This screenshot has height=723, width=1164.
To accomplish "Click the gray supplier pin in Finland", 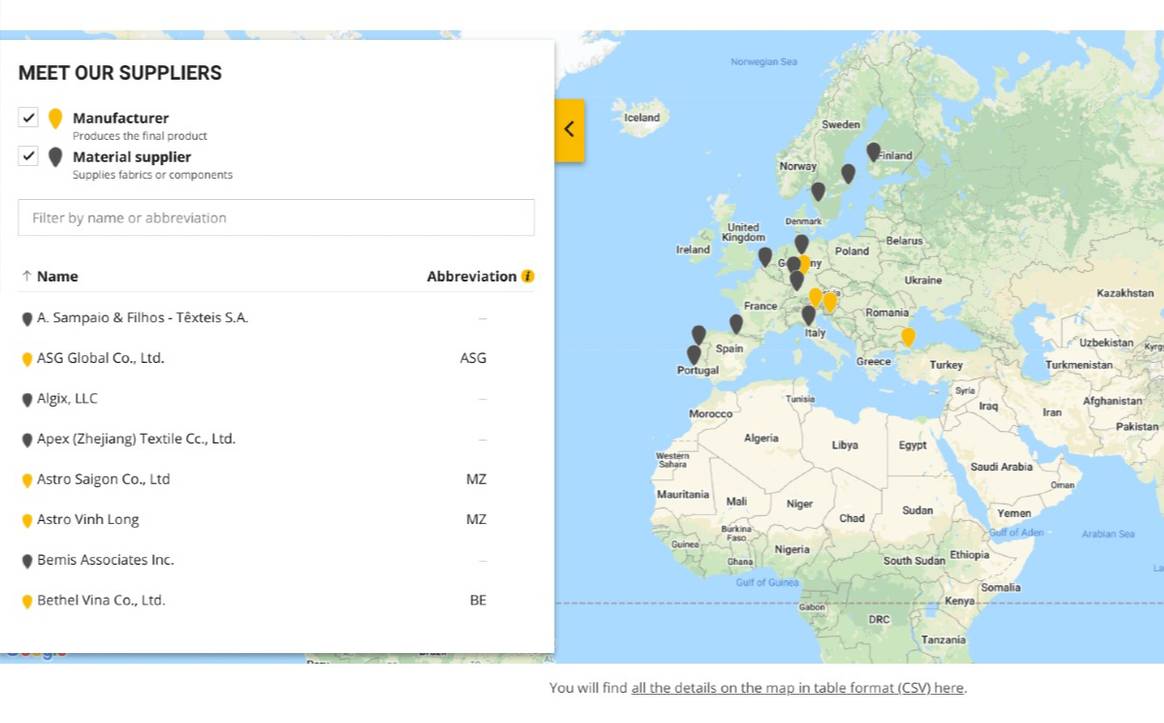I will coord(873,151).
